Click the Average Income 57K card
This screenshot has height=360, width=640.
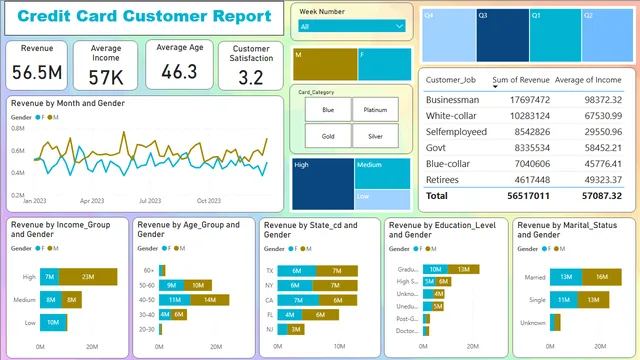[x=106, y=65]
